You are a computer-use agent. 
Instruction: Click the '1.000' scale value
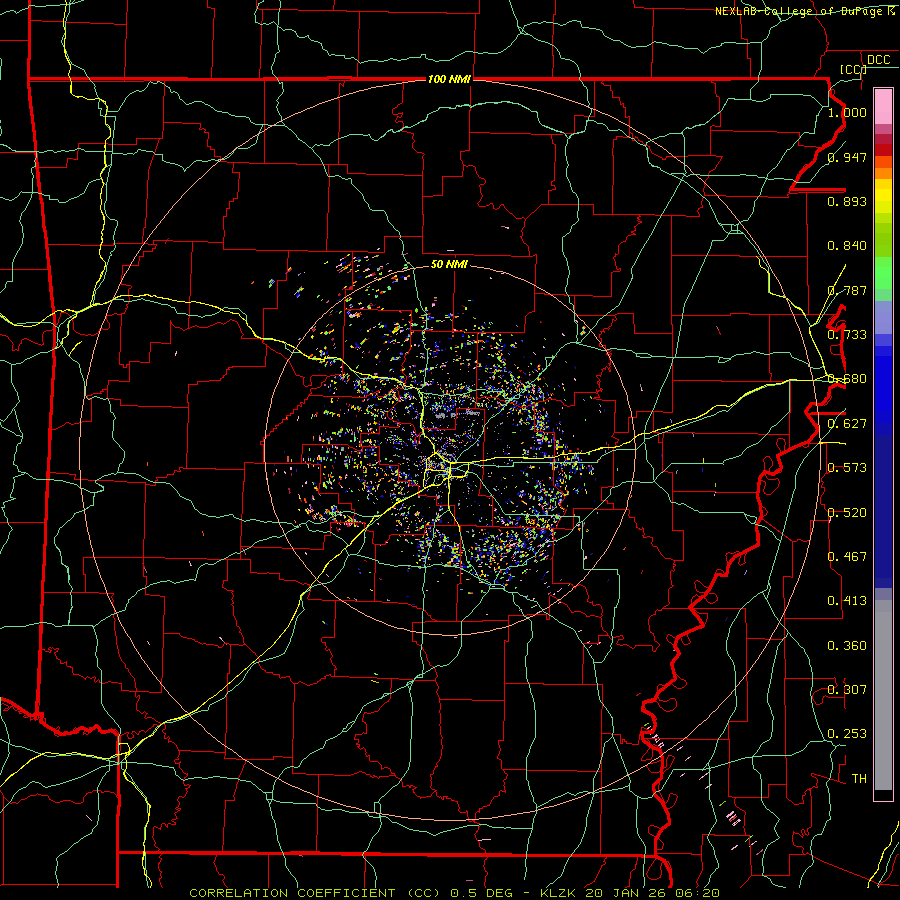point(847,112)
